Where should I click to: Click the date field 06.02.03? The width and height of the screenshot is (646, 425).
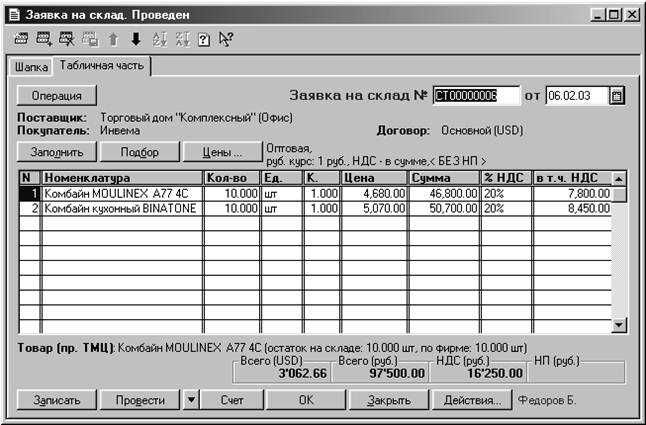[577, 96]
